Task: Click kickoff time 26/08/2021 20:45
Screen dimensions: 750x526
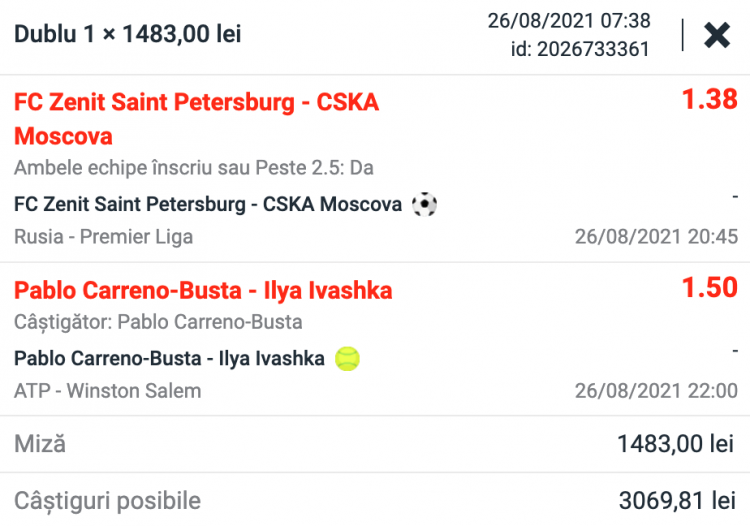Action: (656, 237)
